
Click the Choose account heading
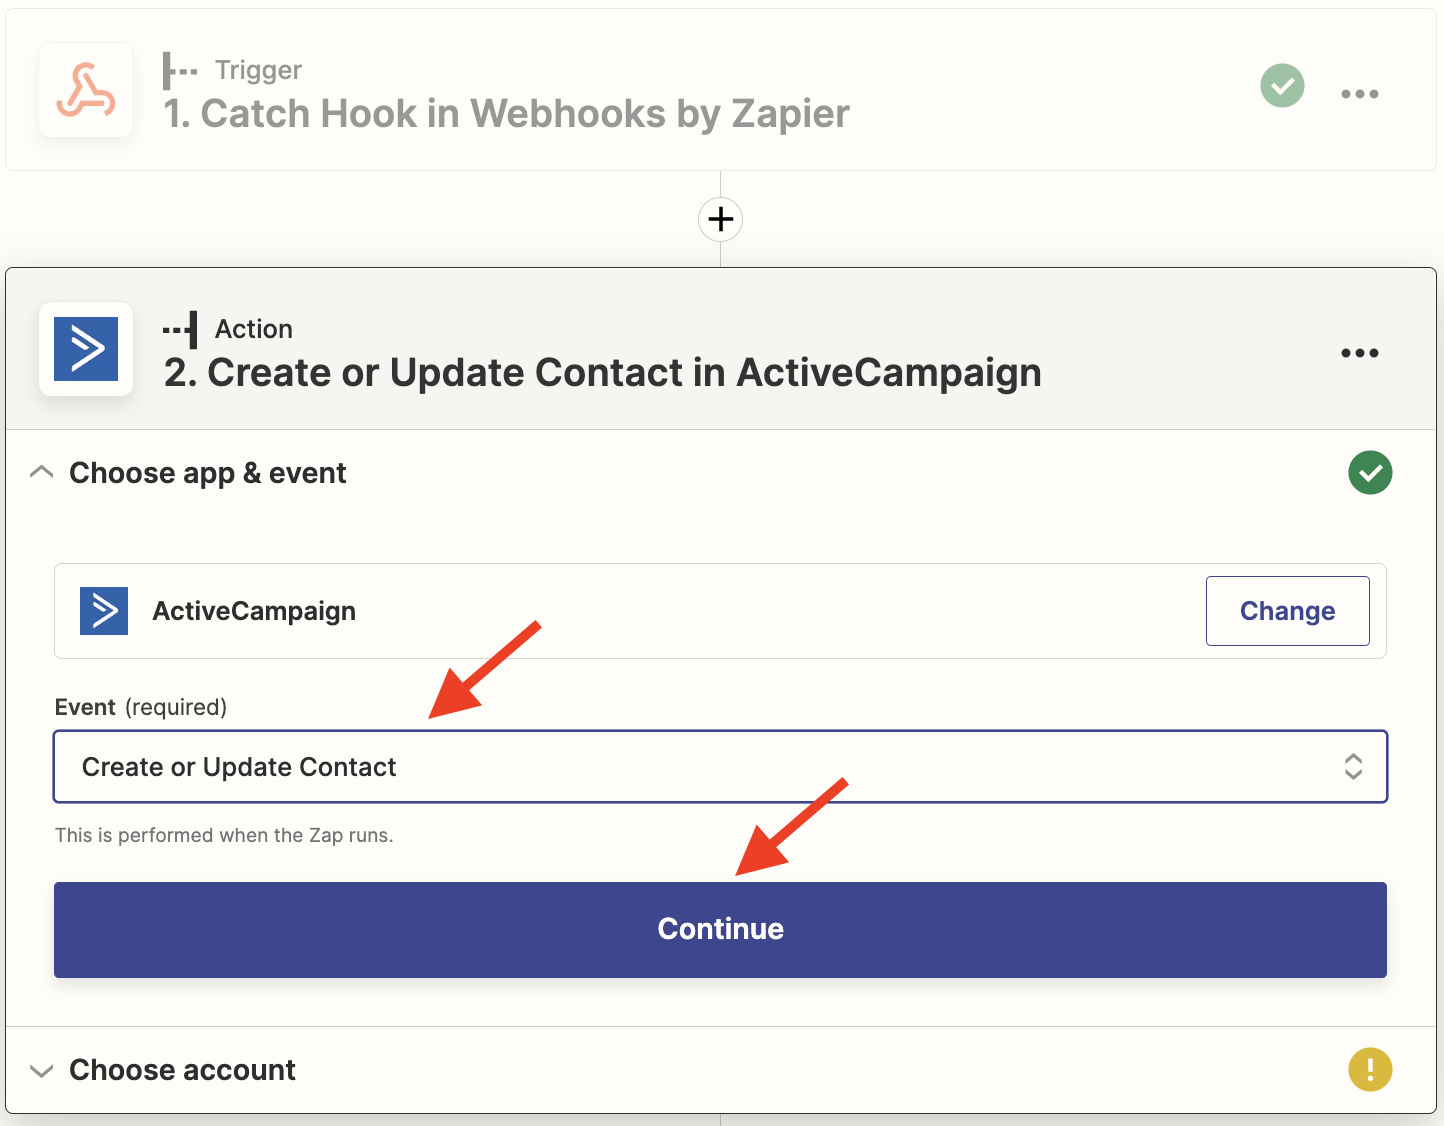click(182, 1070)
